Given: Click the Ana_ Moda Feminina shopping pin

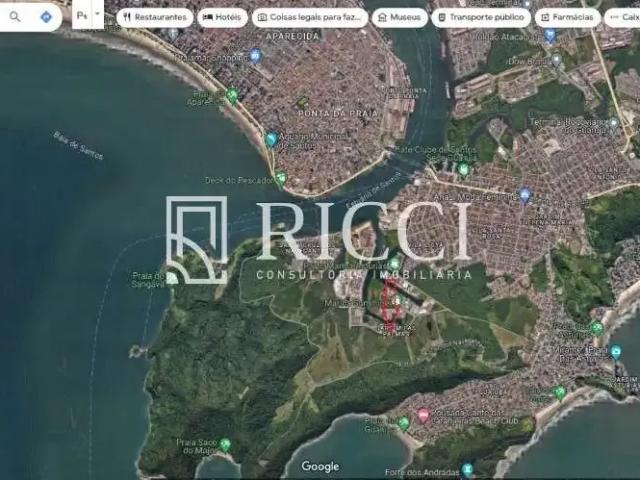Looking at the screenshot, I should (x=525, y=195).
